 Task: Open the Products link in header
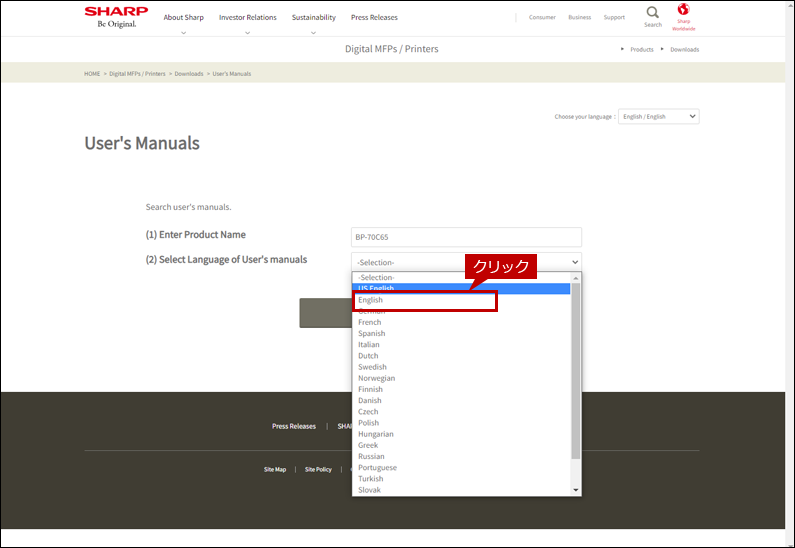click(x=642, y=50)
